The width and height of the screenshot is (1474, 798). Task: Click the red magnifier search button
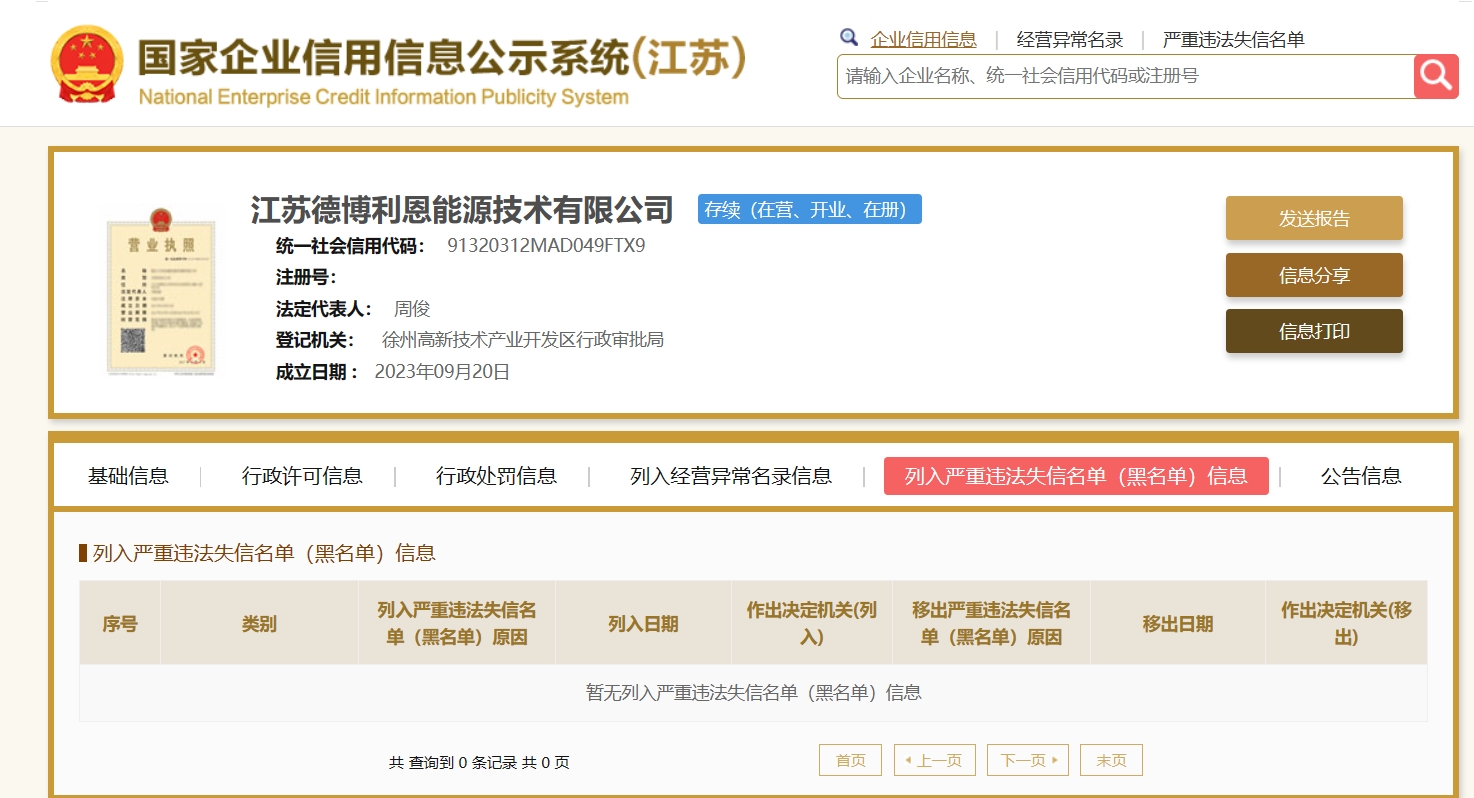click(x=1436, y=76)
